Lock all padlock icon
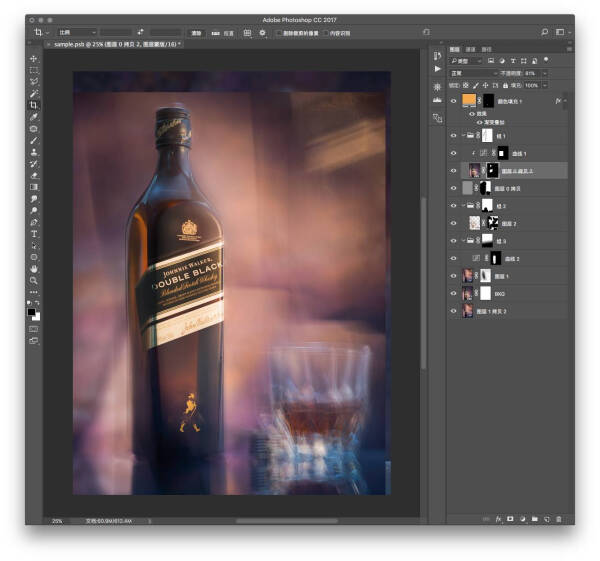 pyautogui.click(x=505, y=85)
